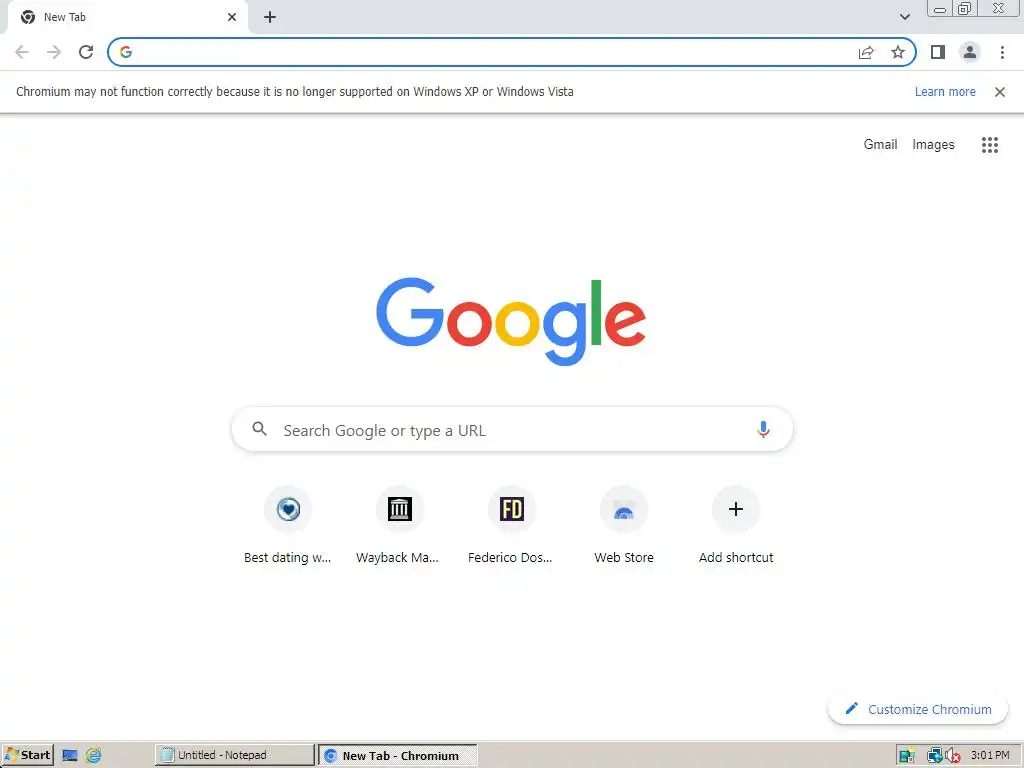Click the Customize Chromium button

918,709
